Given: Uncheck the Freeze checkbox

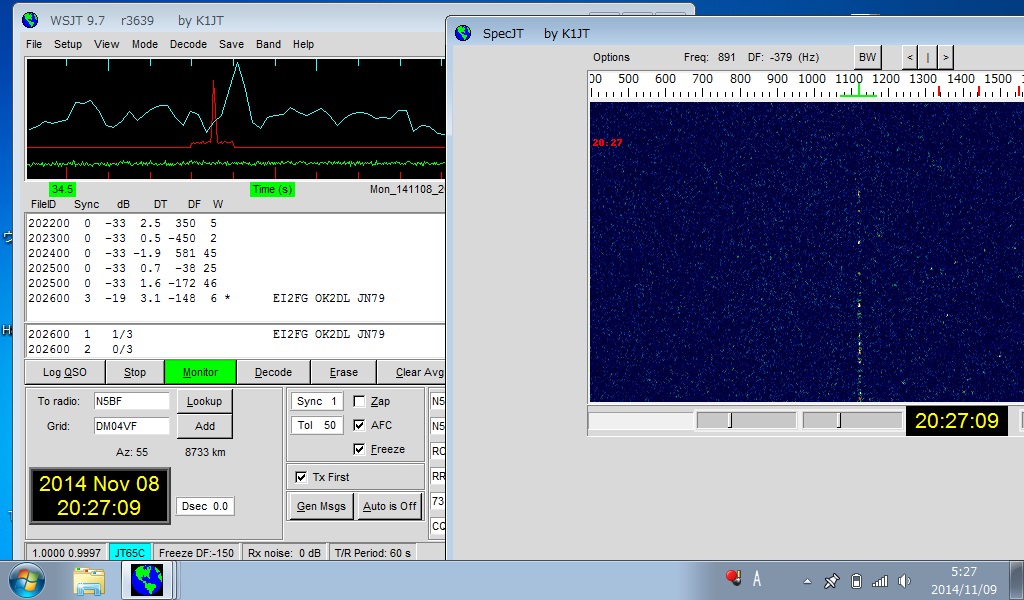Looking at the screenshot, I should [x=359, y=449].
